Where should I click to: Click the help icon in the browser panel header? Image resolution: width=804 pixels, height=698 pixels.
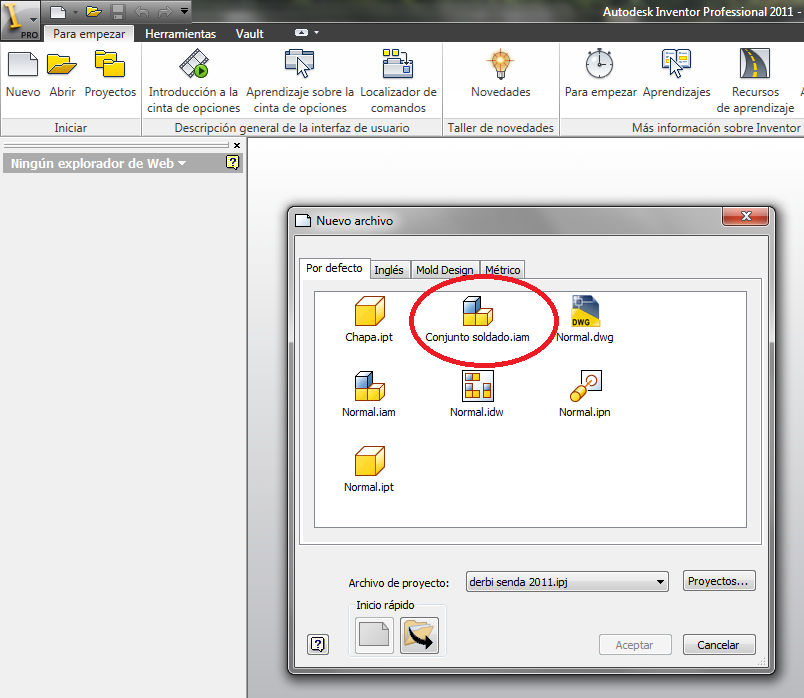pyautogui.click(x=232, y=163)
